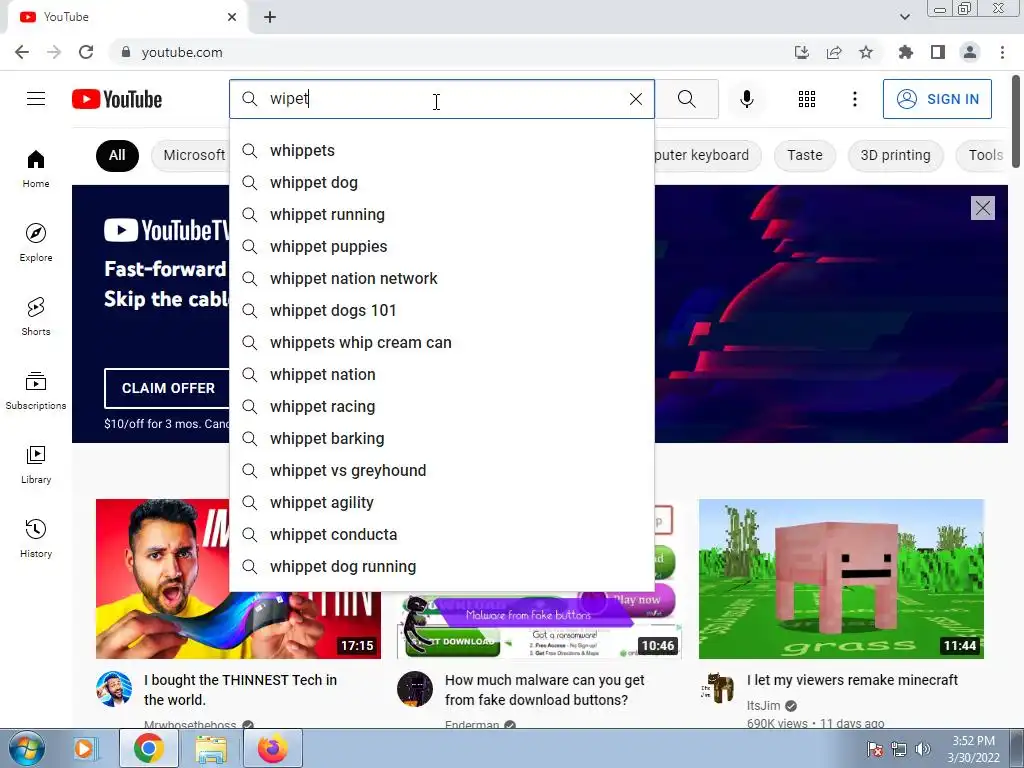Install app icon in address bar
Viewport: 1024px width, 768px height.
[x=802, y=52]
